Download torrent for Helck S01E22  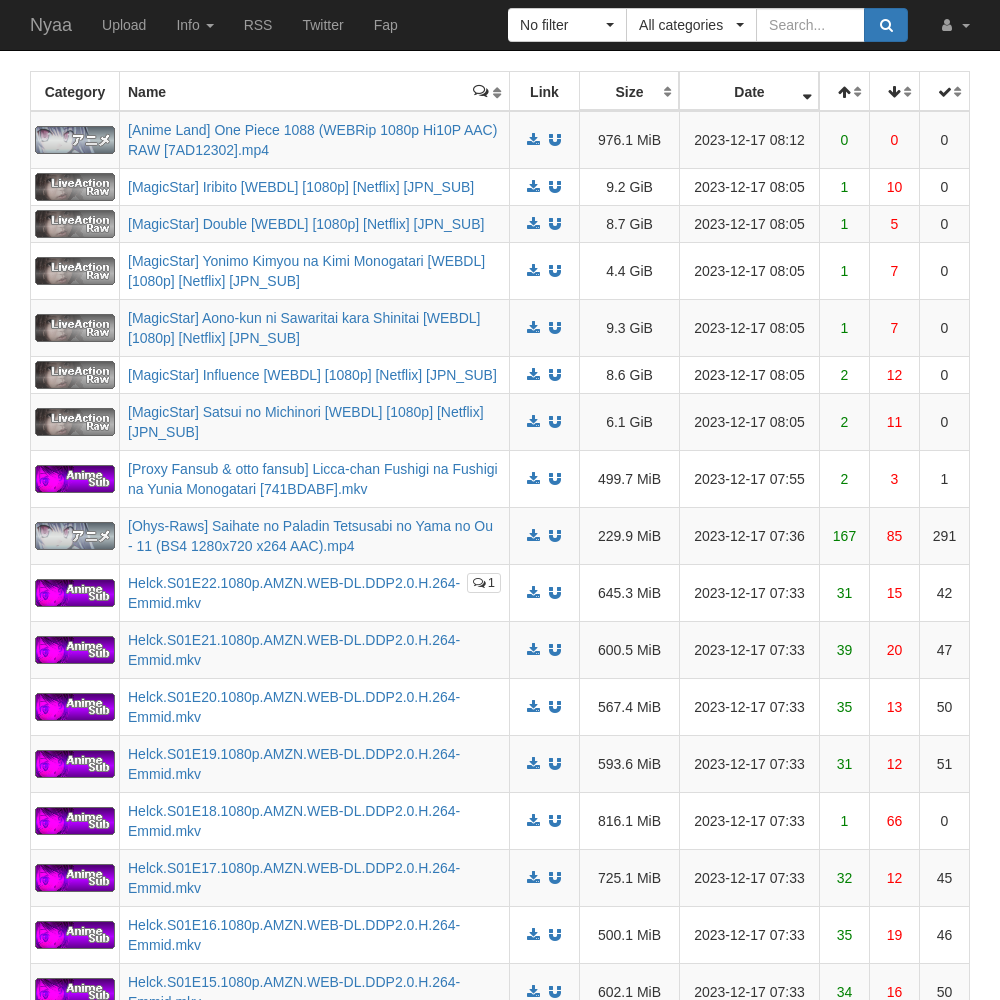(533, 593)
